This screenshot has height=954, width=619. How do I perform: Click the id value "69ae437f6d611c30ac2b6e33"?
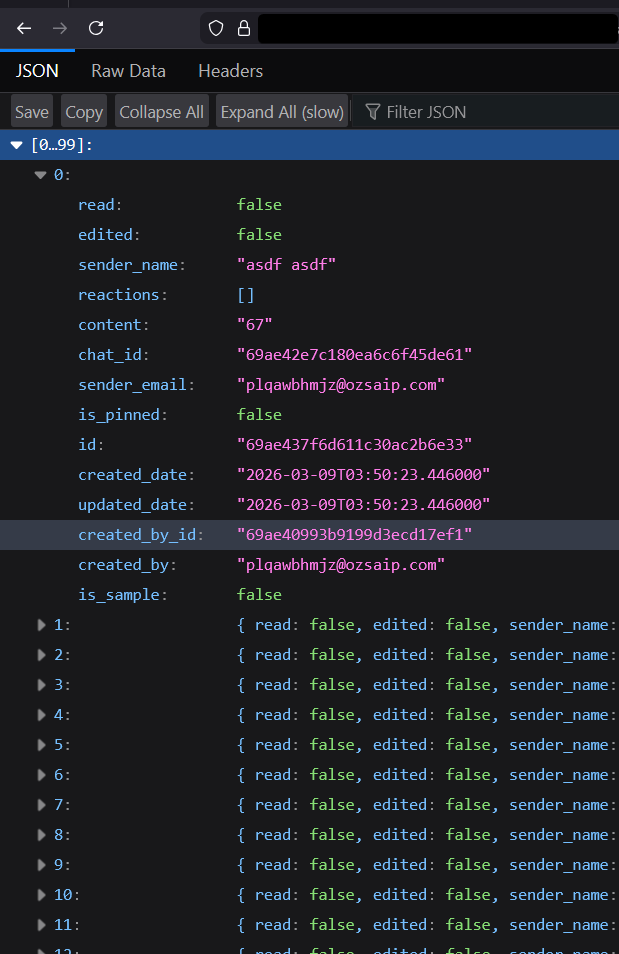coord(354,445)
